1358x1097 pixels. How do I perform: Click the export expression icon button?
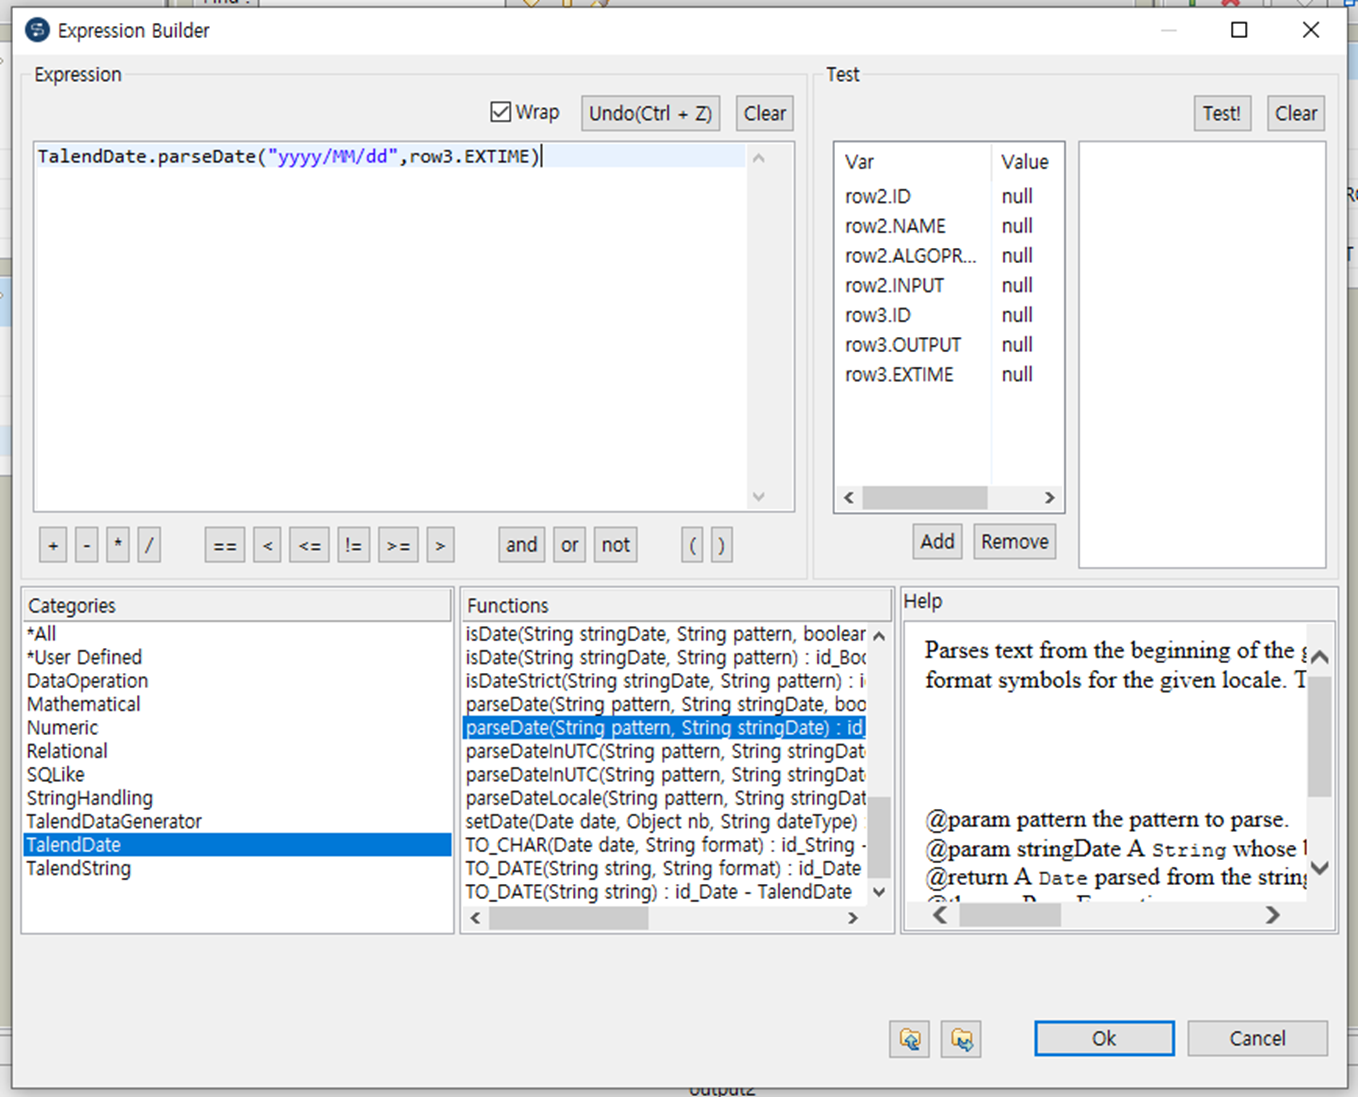[961, 1039]
